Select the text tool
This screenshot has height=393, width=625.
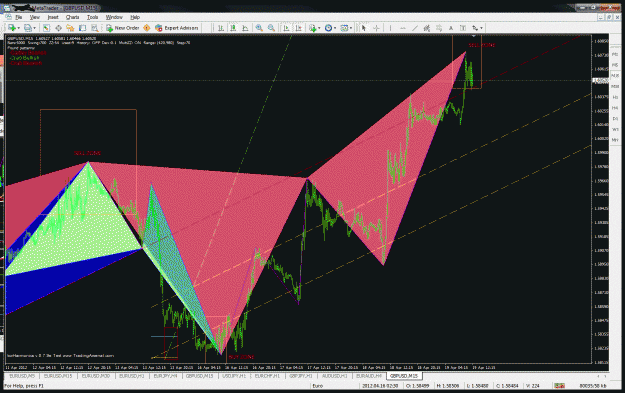tap(451, 28)
